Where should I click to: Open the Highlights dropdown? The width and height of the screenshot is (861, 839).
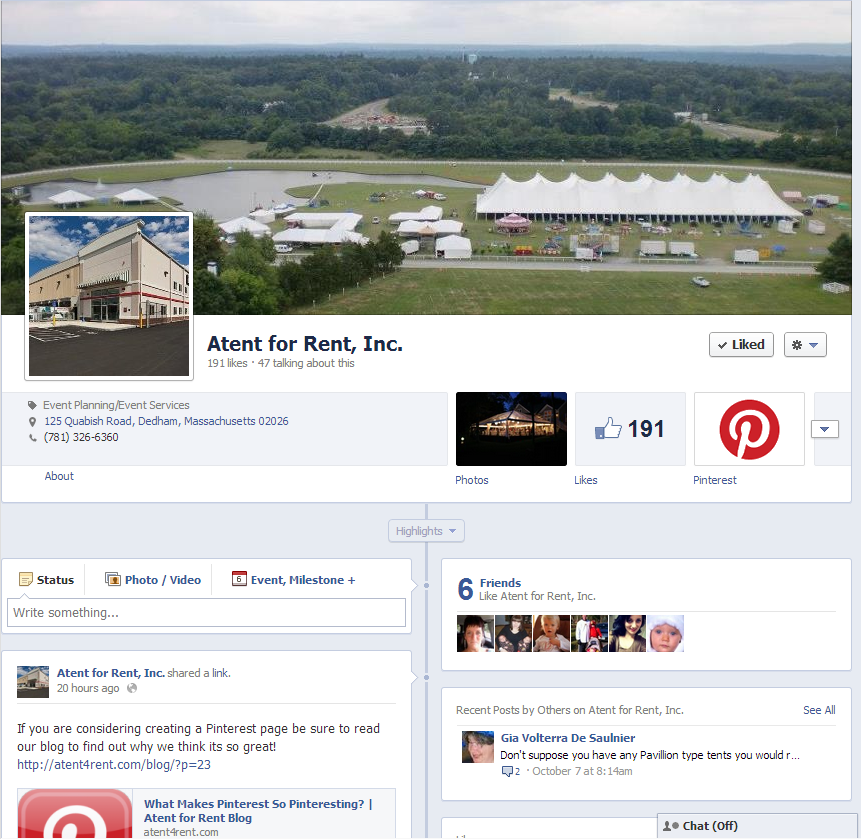[x=426, y=531]
